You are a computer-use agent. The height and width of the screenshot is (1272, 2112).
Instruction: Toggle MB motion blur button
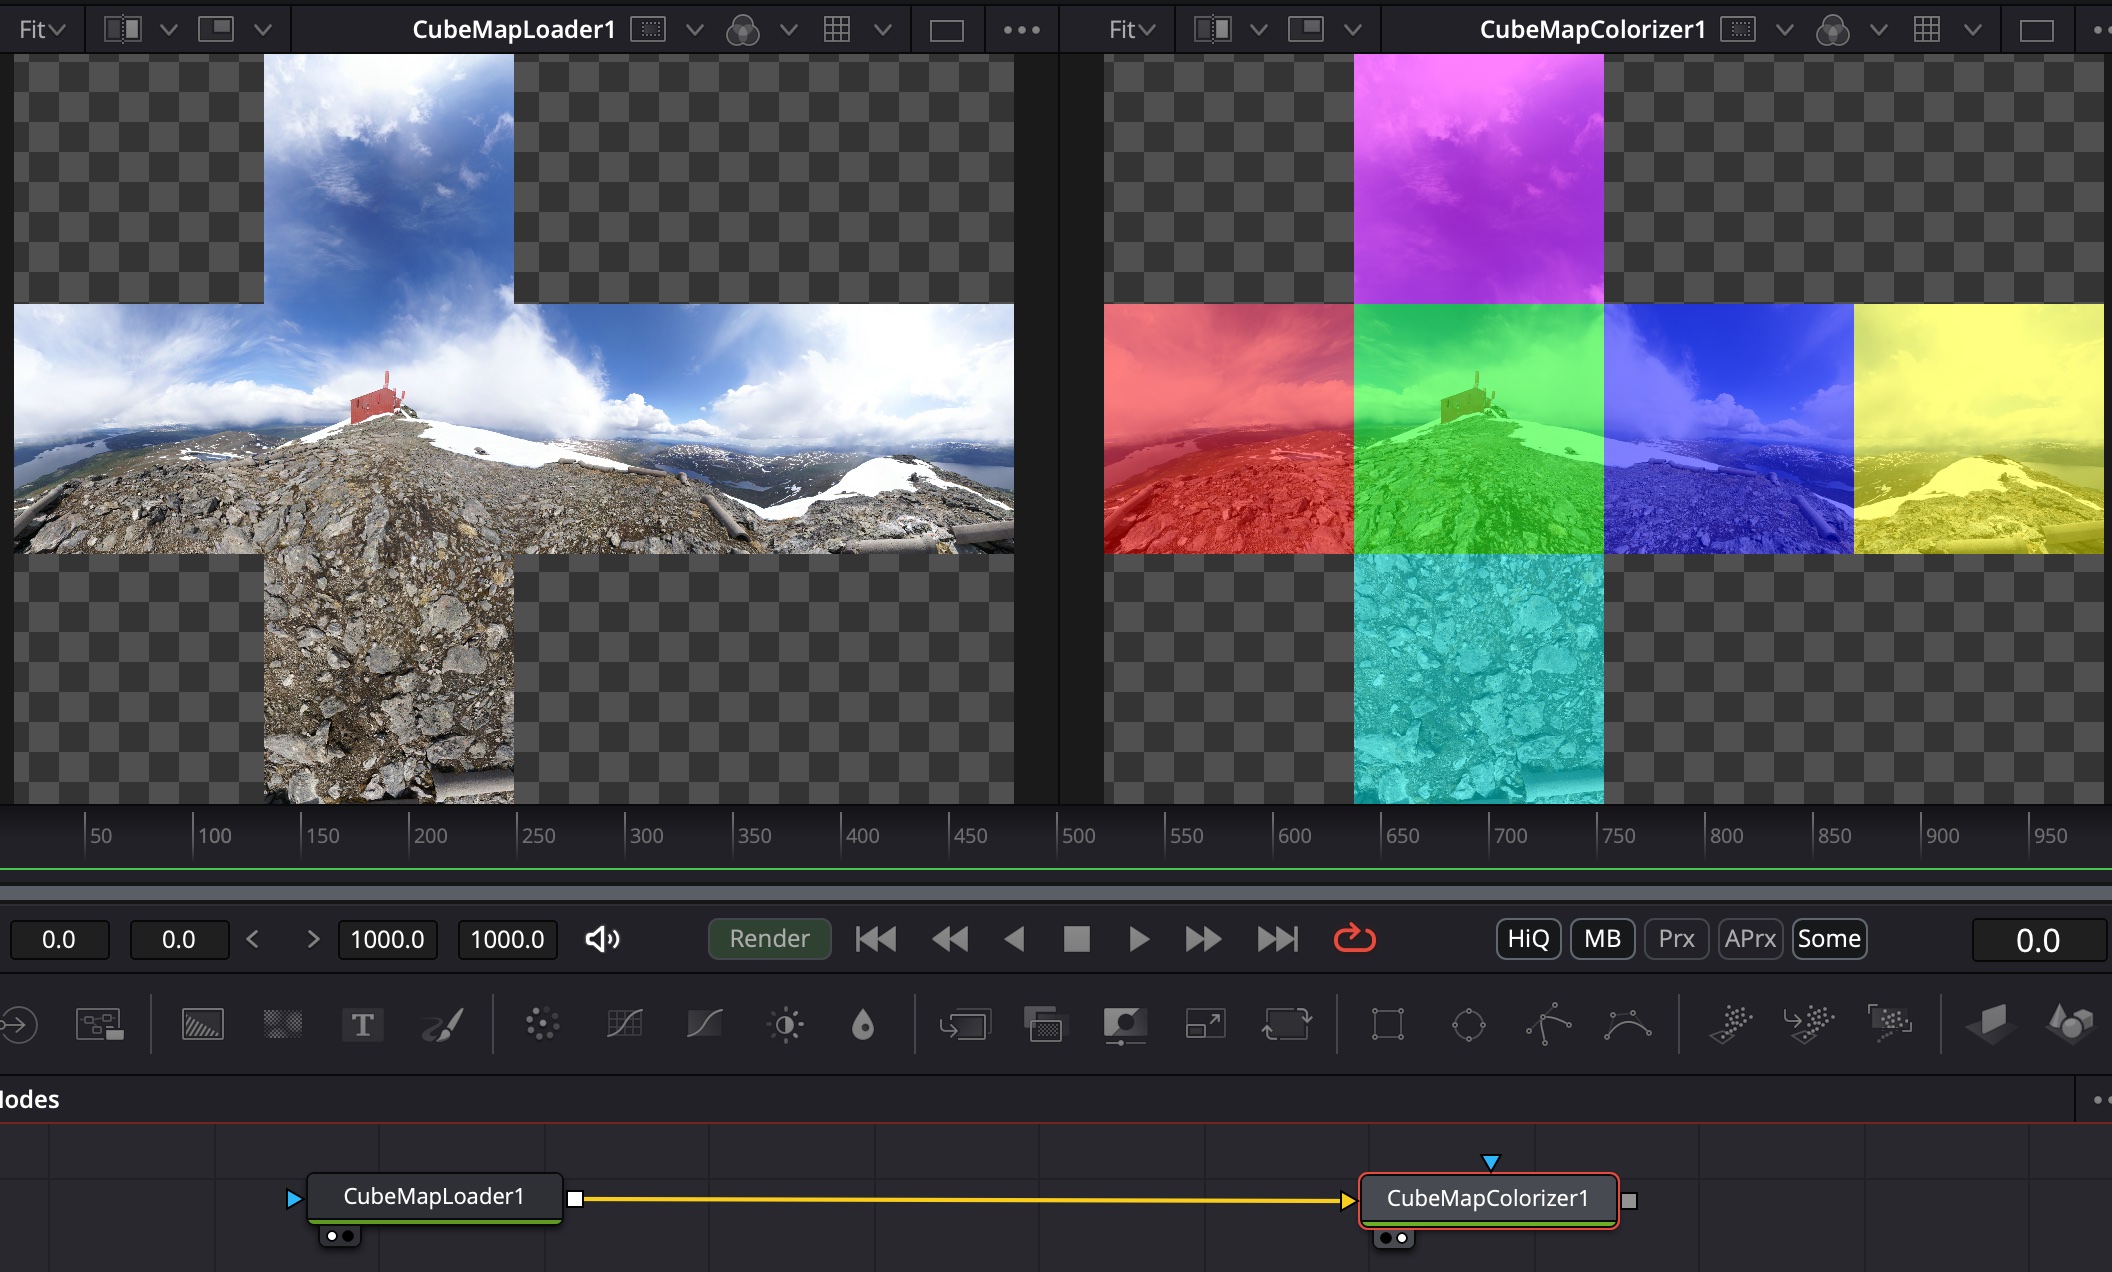coord(1602,939)
